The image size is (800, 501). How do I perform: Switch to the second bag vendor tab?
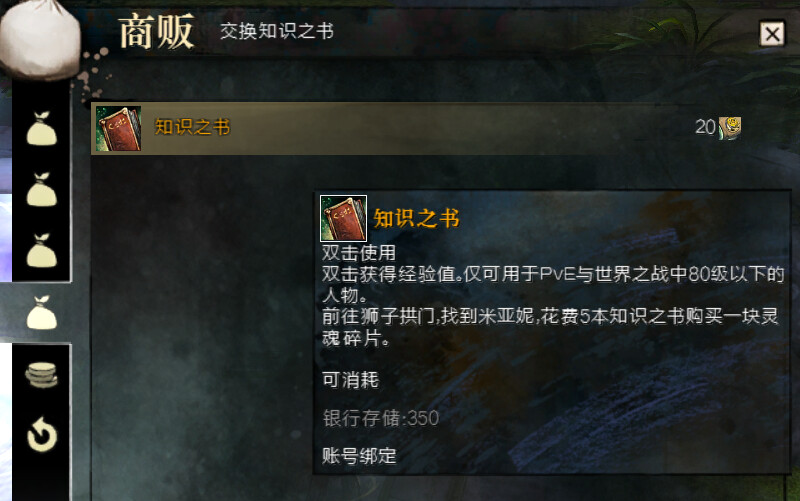pyautogui.click(x=41, y=190)
